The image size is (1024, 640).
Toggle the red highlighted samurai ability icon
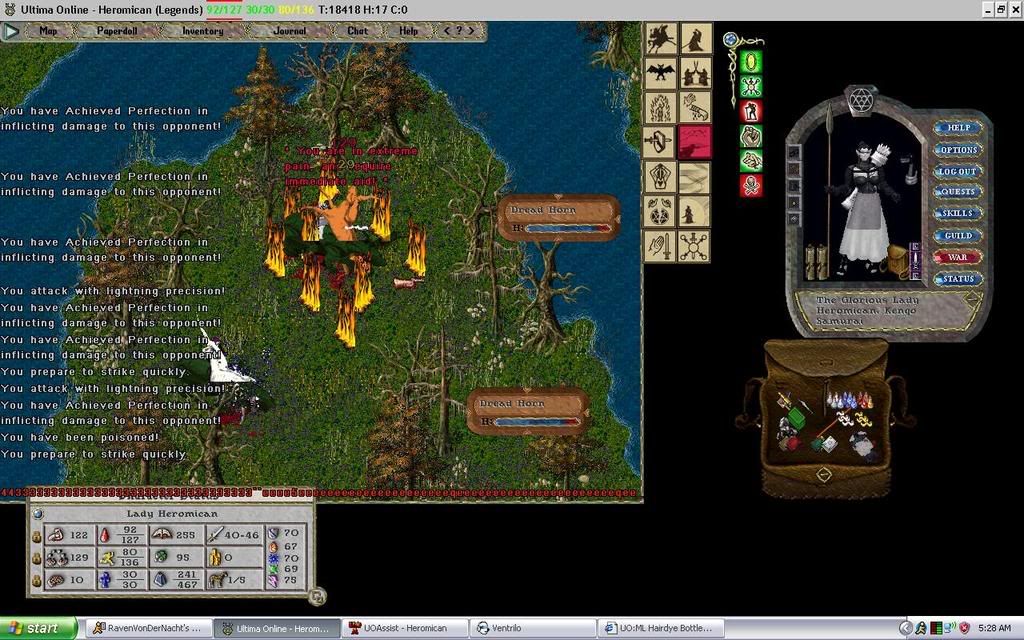click(x=695, y=142)
